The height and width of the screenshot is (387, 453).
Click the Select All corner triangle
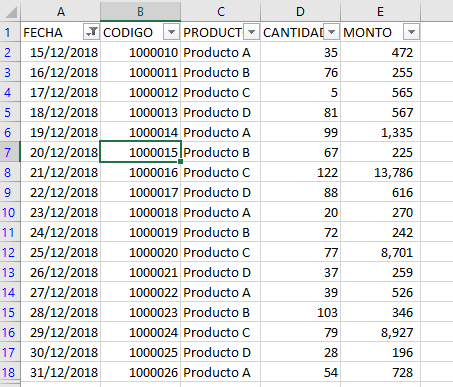coord(10,12)
